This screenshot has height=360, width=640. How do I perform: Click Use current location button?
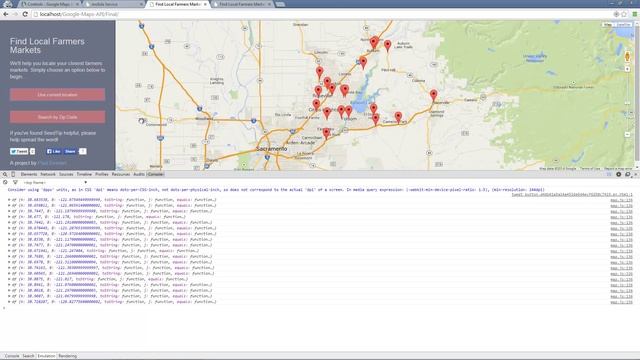click(58, 95)
